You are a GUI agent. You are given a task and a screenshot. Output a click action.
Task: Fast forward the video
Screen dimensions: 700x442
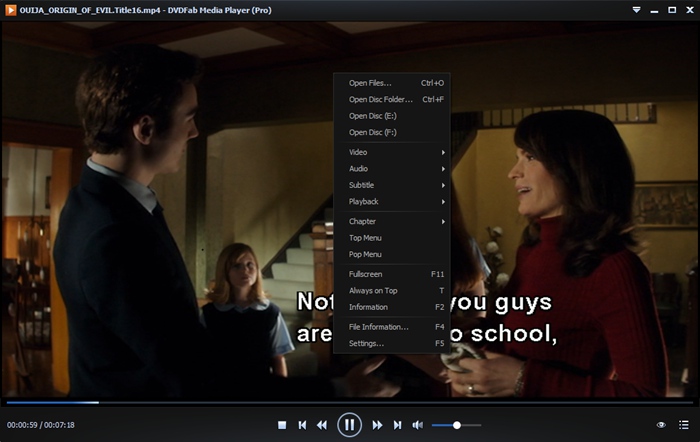[x=377, y=425]
